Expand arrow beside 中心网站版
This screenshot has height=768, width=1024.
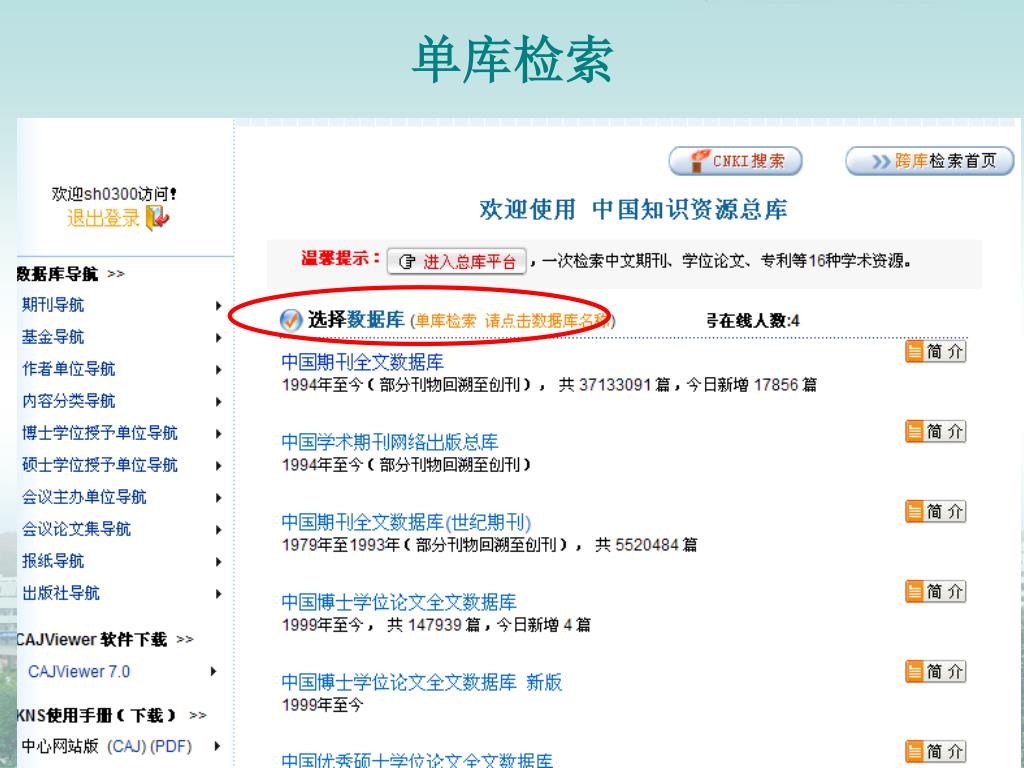coord(217,746)
